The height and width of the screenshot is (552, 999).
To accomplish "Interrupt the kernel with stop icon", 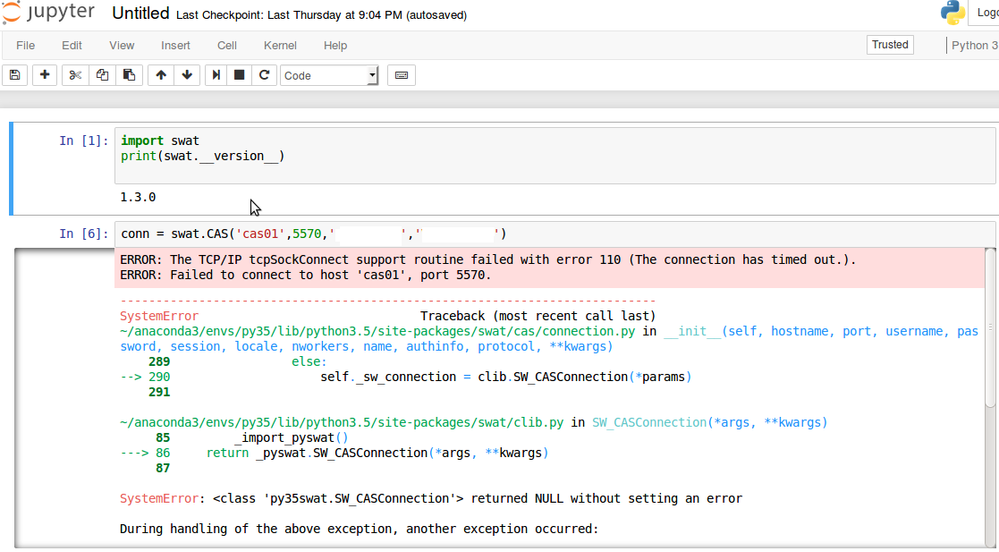I will point(239,75).
